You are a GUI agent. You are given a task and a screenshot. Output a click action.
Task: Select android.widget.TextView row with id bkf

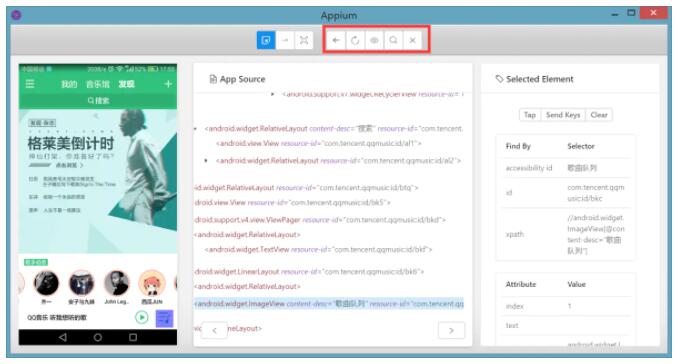click(x=318, y=250)
